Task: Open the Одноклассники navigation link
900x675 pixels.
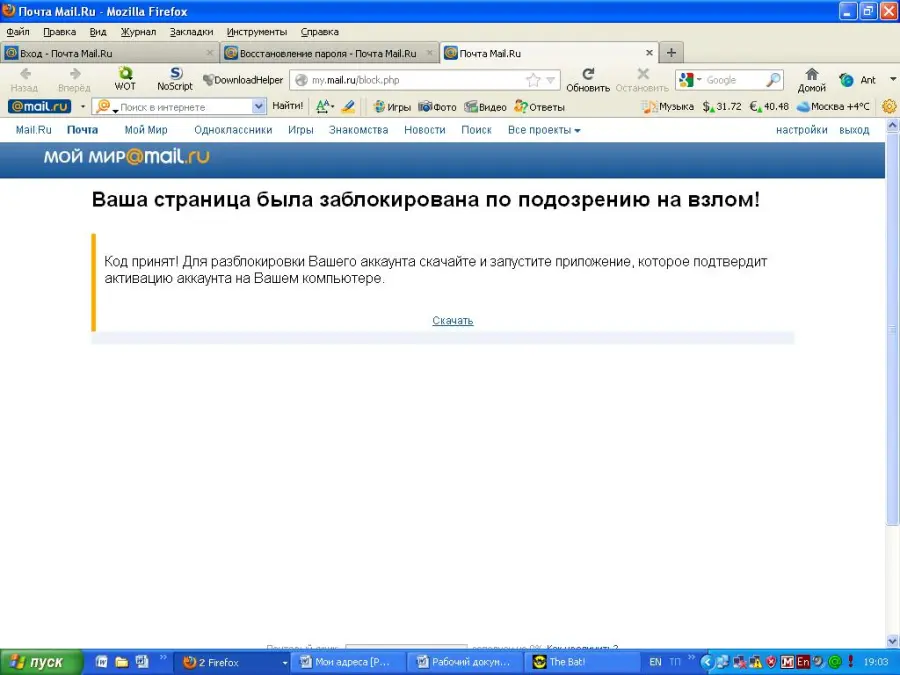Action: click(x=233, y=130)
